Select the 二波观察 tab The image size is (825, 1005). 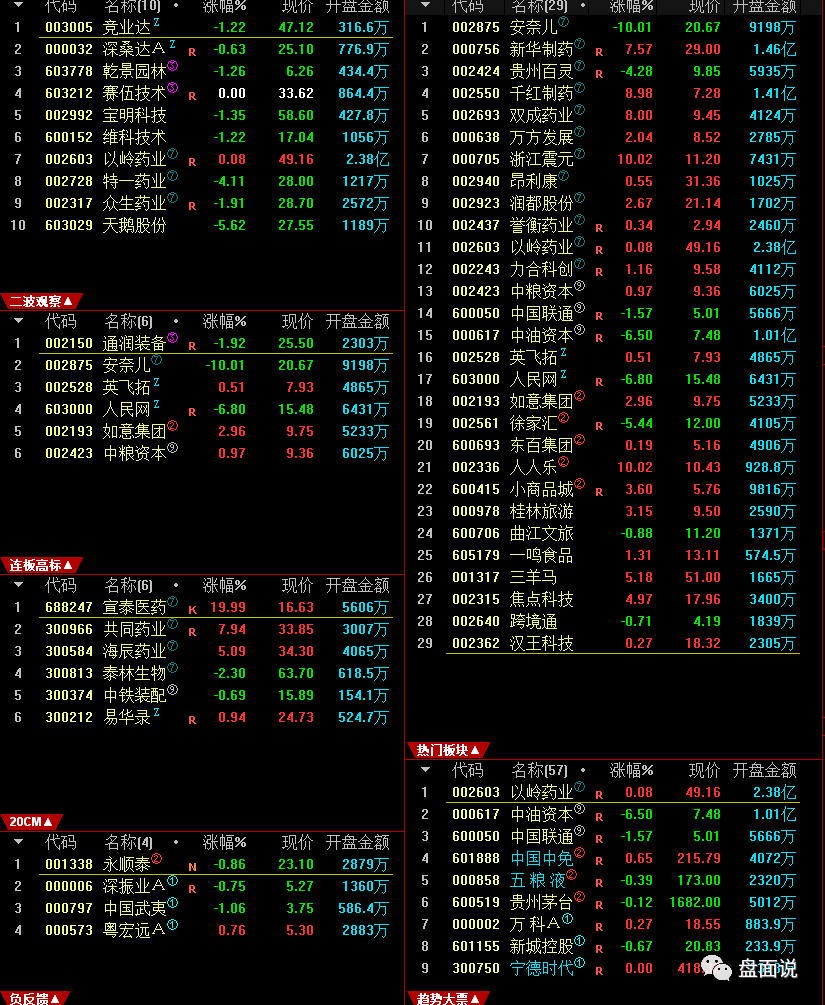pyautogui.click(x=41, y=301)
